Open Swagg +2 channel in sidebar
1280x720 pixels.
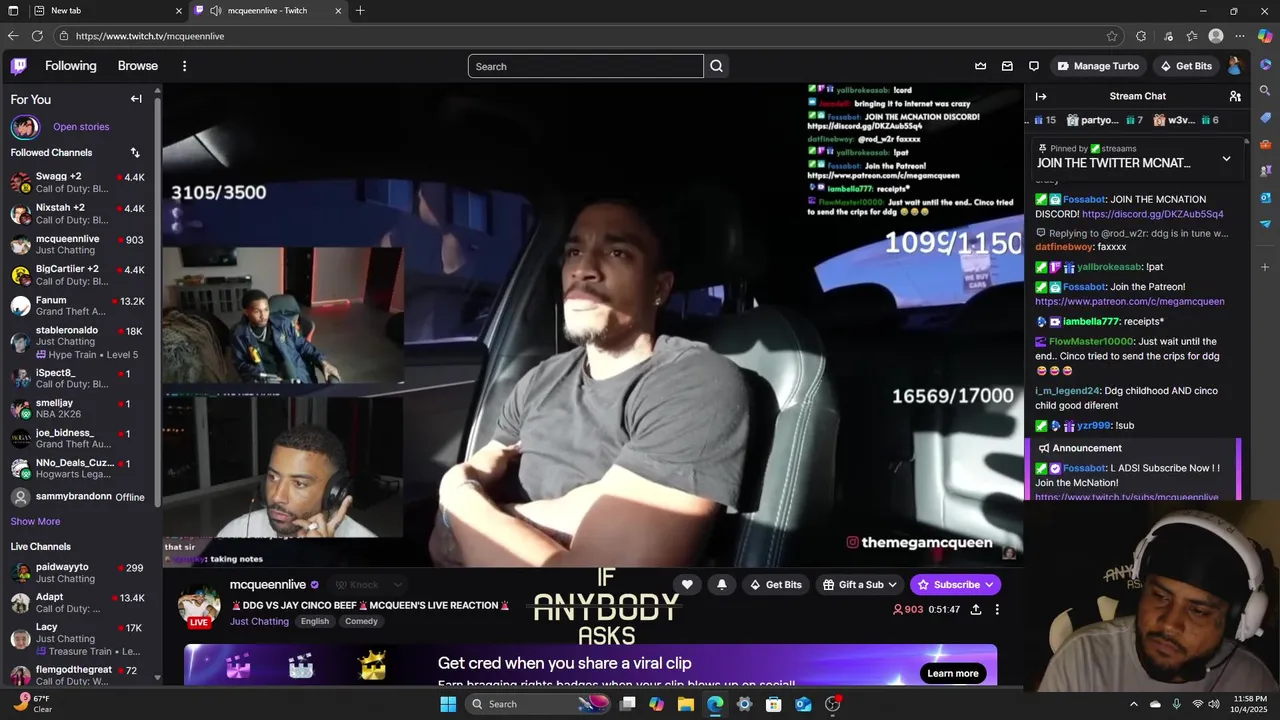coord(78,182)
